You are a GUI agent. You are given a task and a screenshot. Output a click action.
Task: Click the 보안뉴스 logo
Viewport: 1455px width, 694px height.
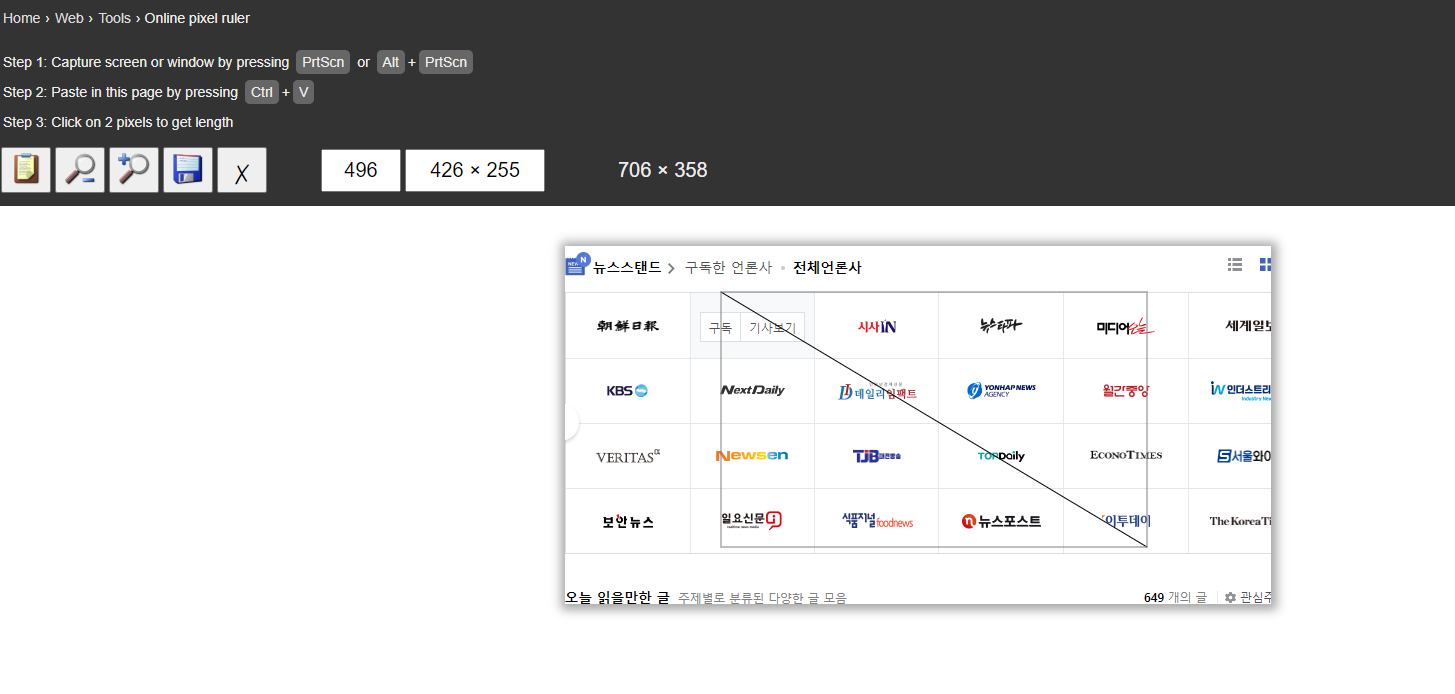coord(628,521)
